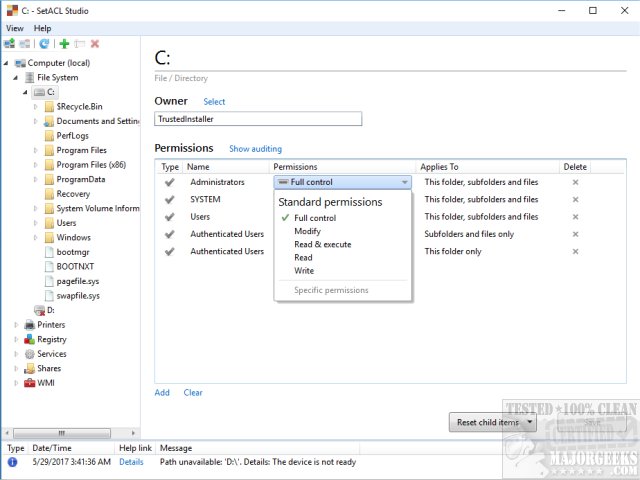This screenshot has width=640, height=480.
Task: Click the Select owner link
Action: 214,102
